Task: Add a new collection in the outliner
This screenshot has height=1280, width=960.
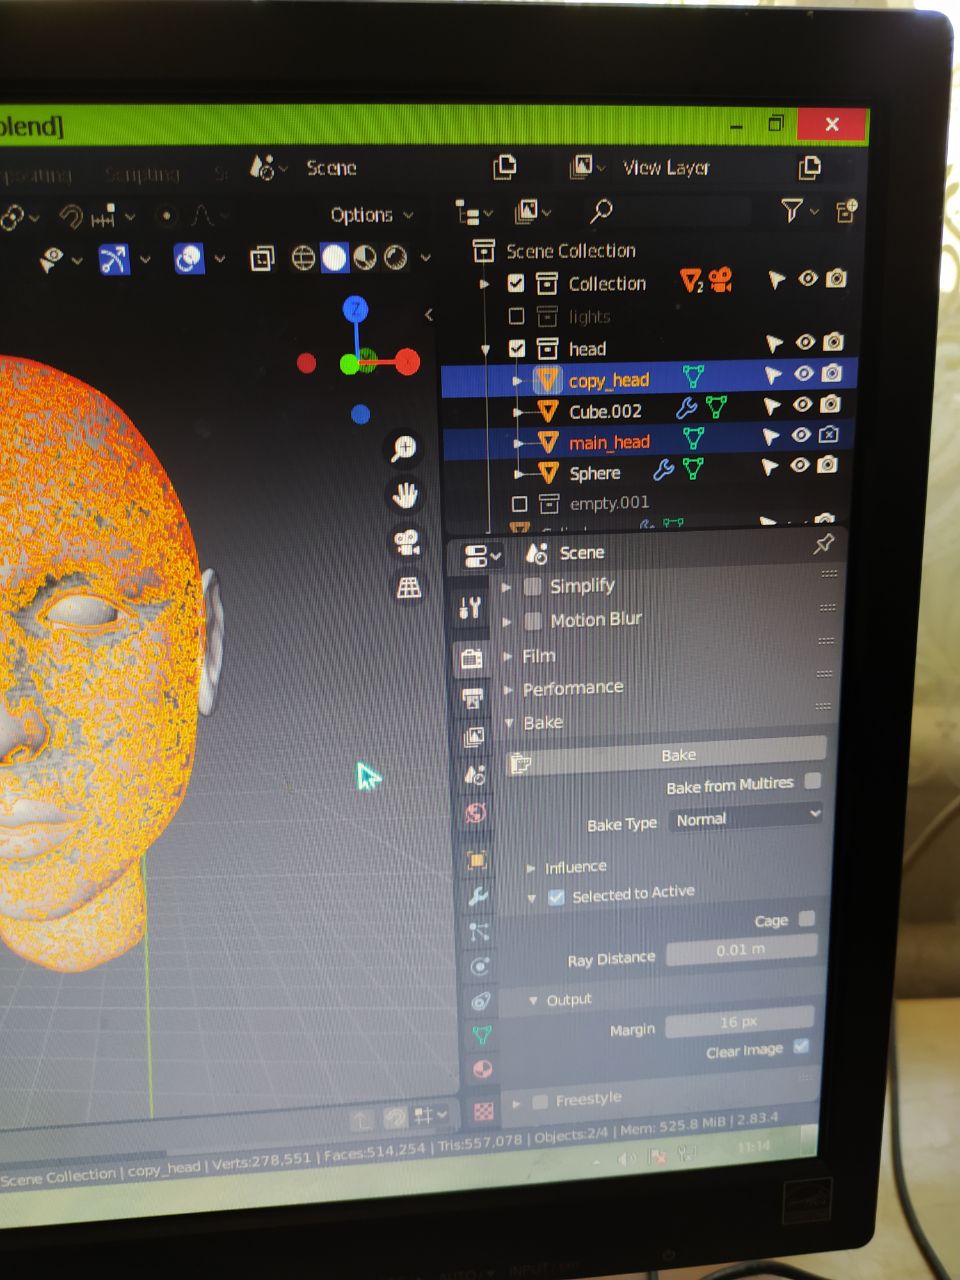Action: (846, 210)
